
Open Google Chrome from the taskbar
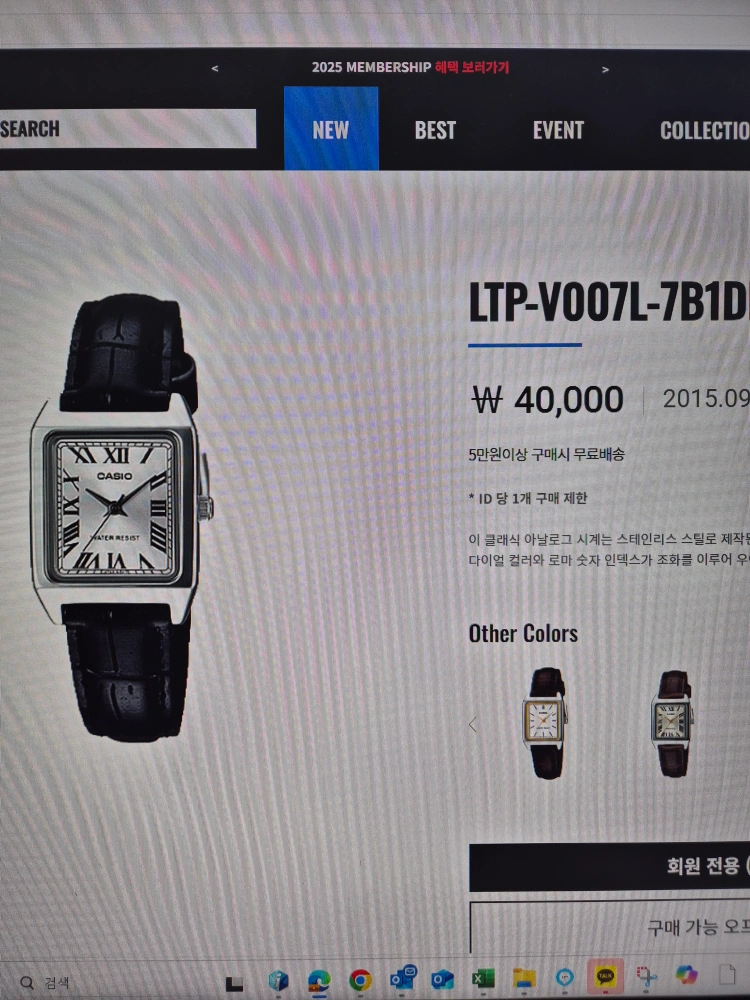click(x=360, y=979)
